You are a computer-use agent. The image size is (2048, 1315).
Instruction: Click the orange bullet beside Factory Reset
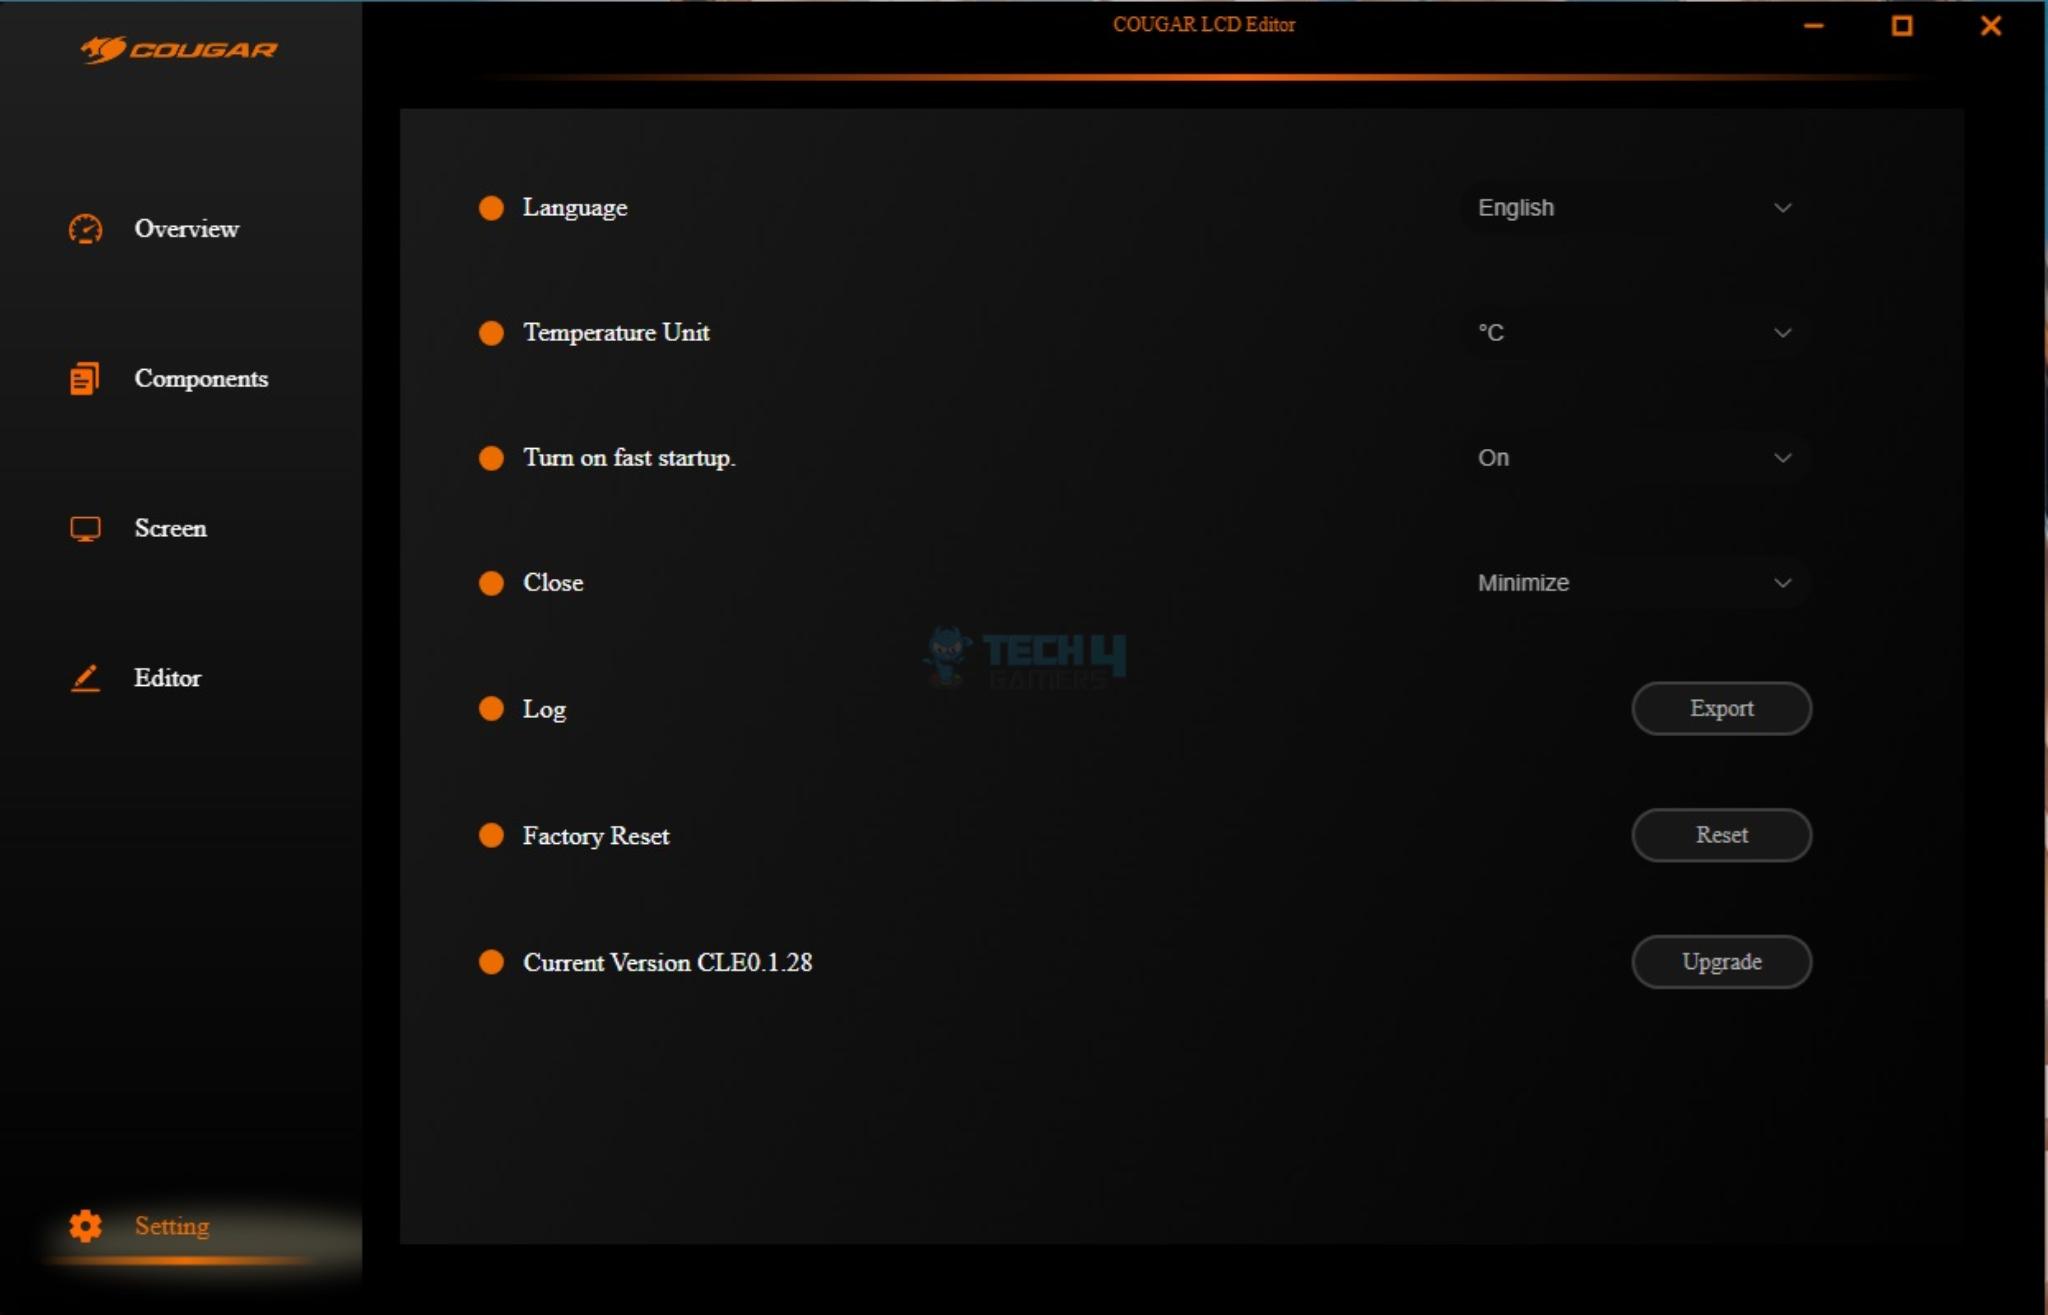491,835
